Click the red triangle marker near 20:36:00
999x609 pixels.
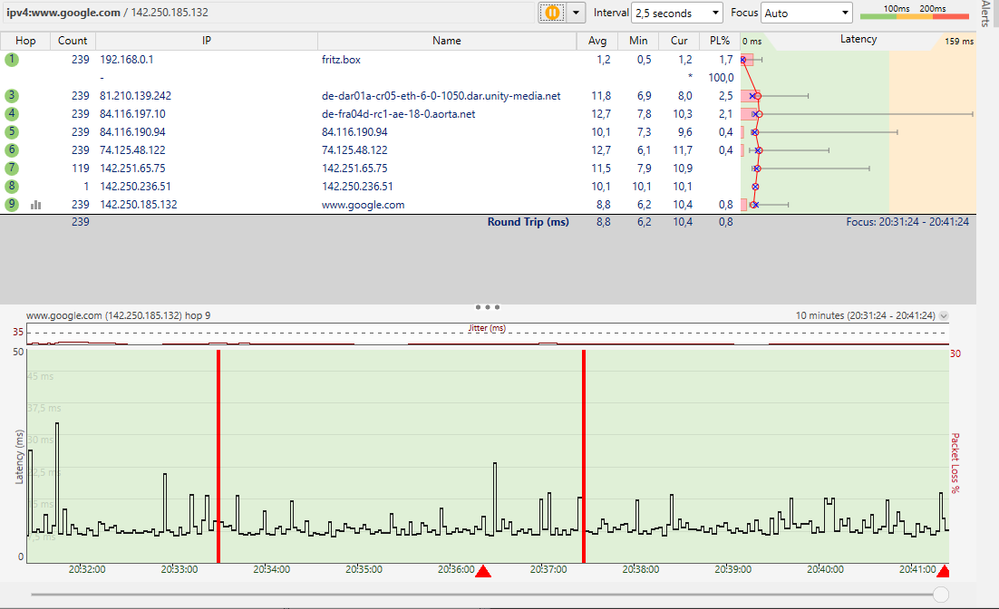(483, 571)
